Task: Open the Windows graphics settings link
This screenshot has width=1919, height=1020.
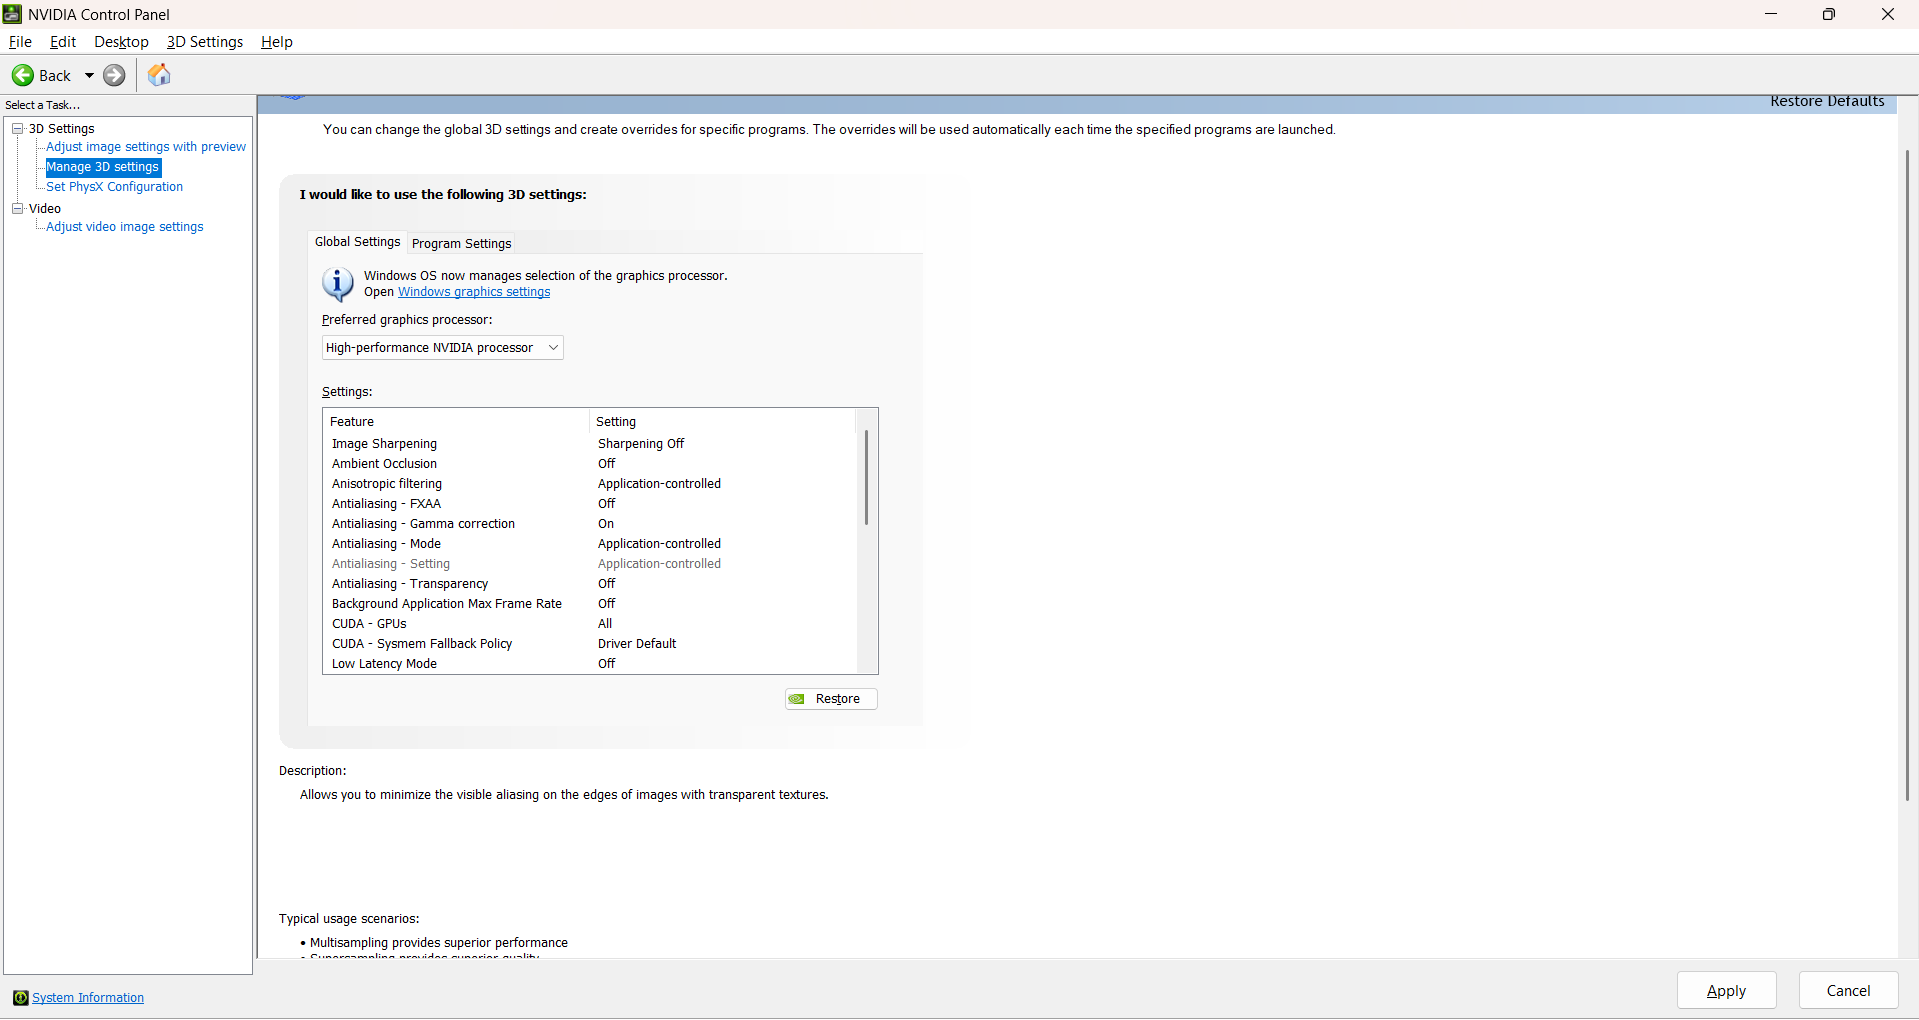Action: 474,292
